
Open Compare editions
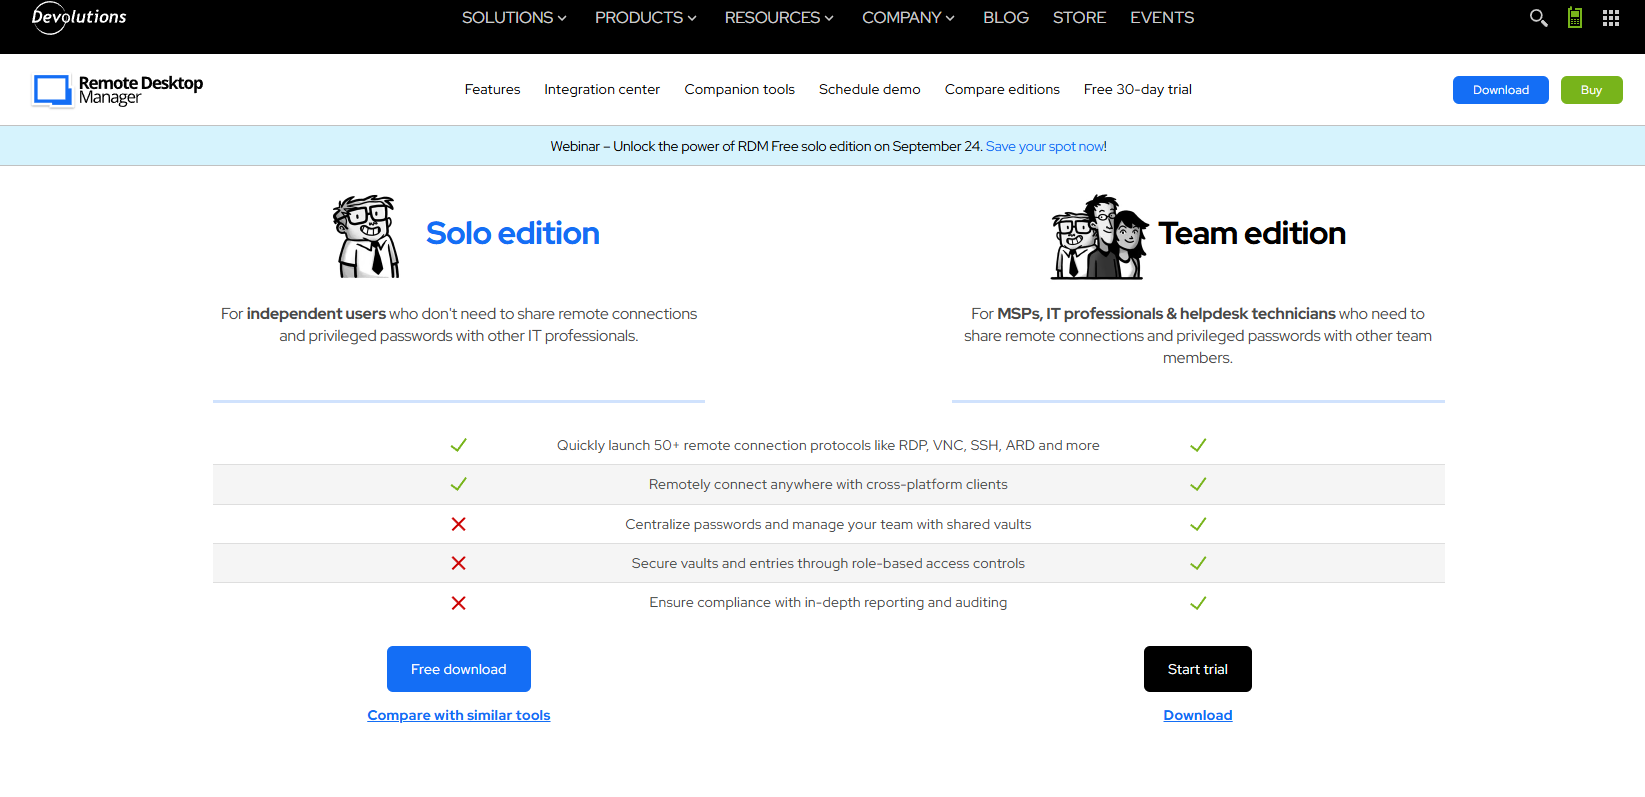pyautogui.click(x=1002, y=89)
